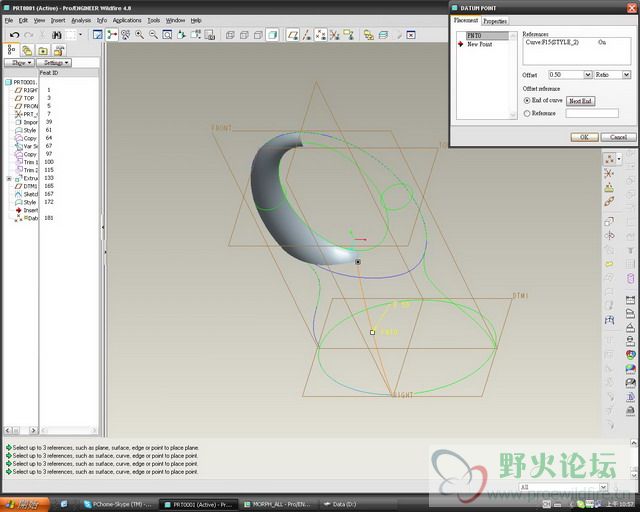Viewport: 640px width, 512px height.
Task: Click the Find binoculars icon
Action: click(57, 35)
